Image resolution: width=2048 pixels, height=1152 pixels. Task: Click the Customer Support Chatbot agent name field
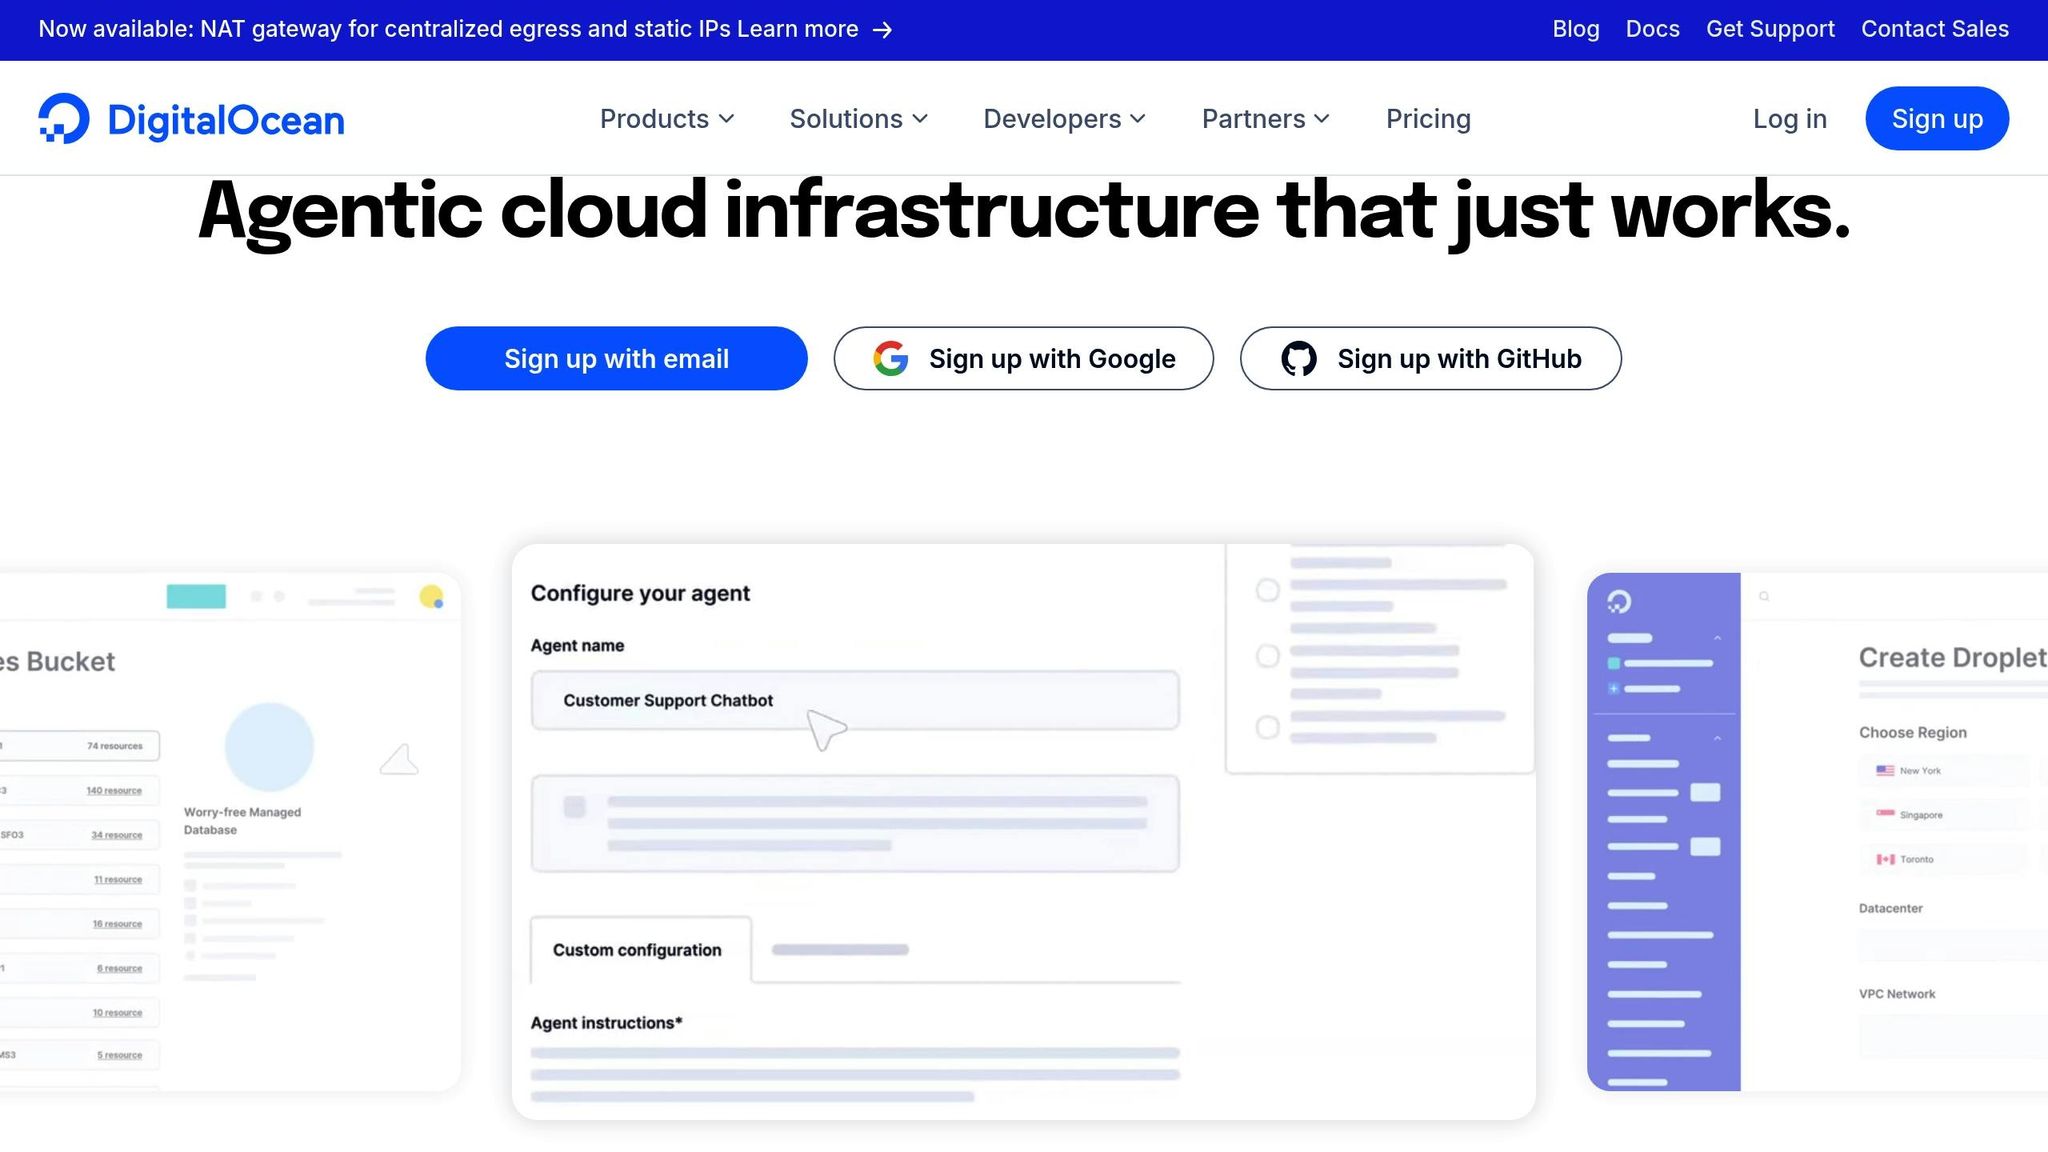pos(854,700)
